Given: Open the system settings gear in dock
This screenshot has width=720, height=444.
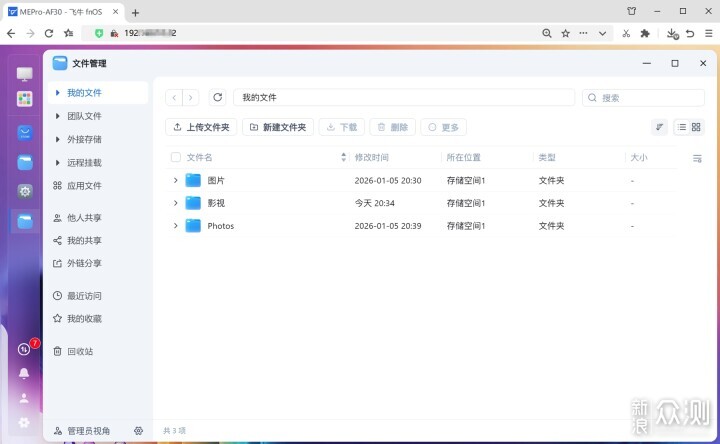Looking at the screenshot, I should 25,191.
